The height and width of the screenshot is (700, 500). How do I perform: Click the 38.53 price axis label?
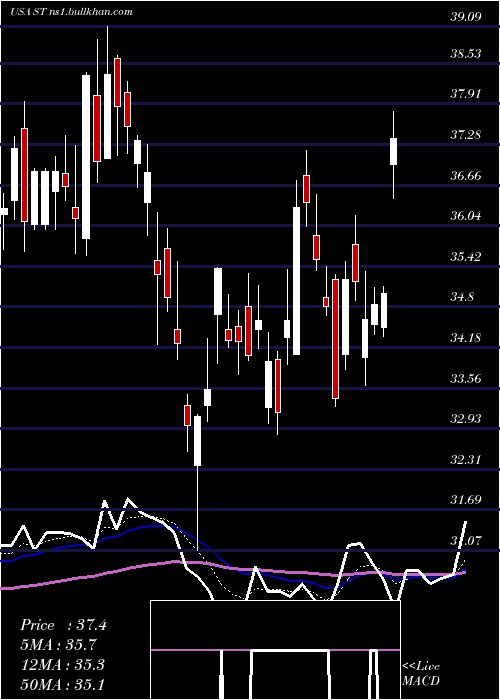coord(466,54)
